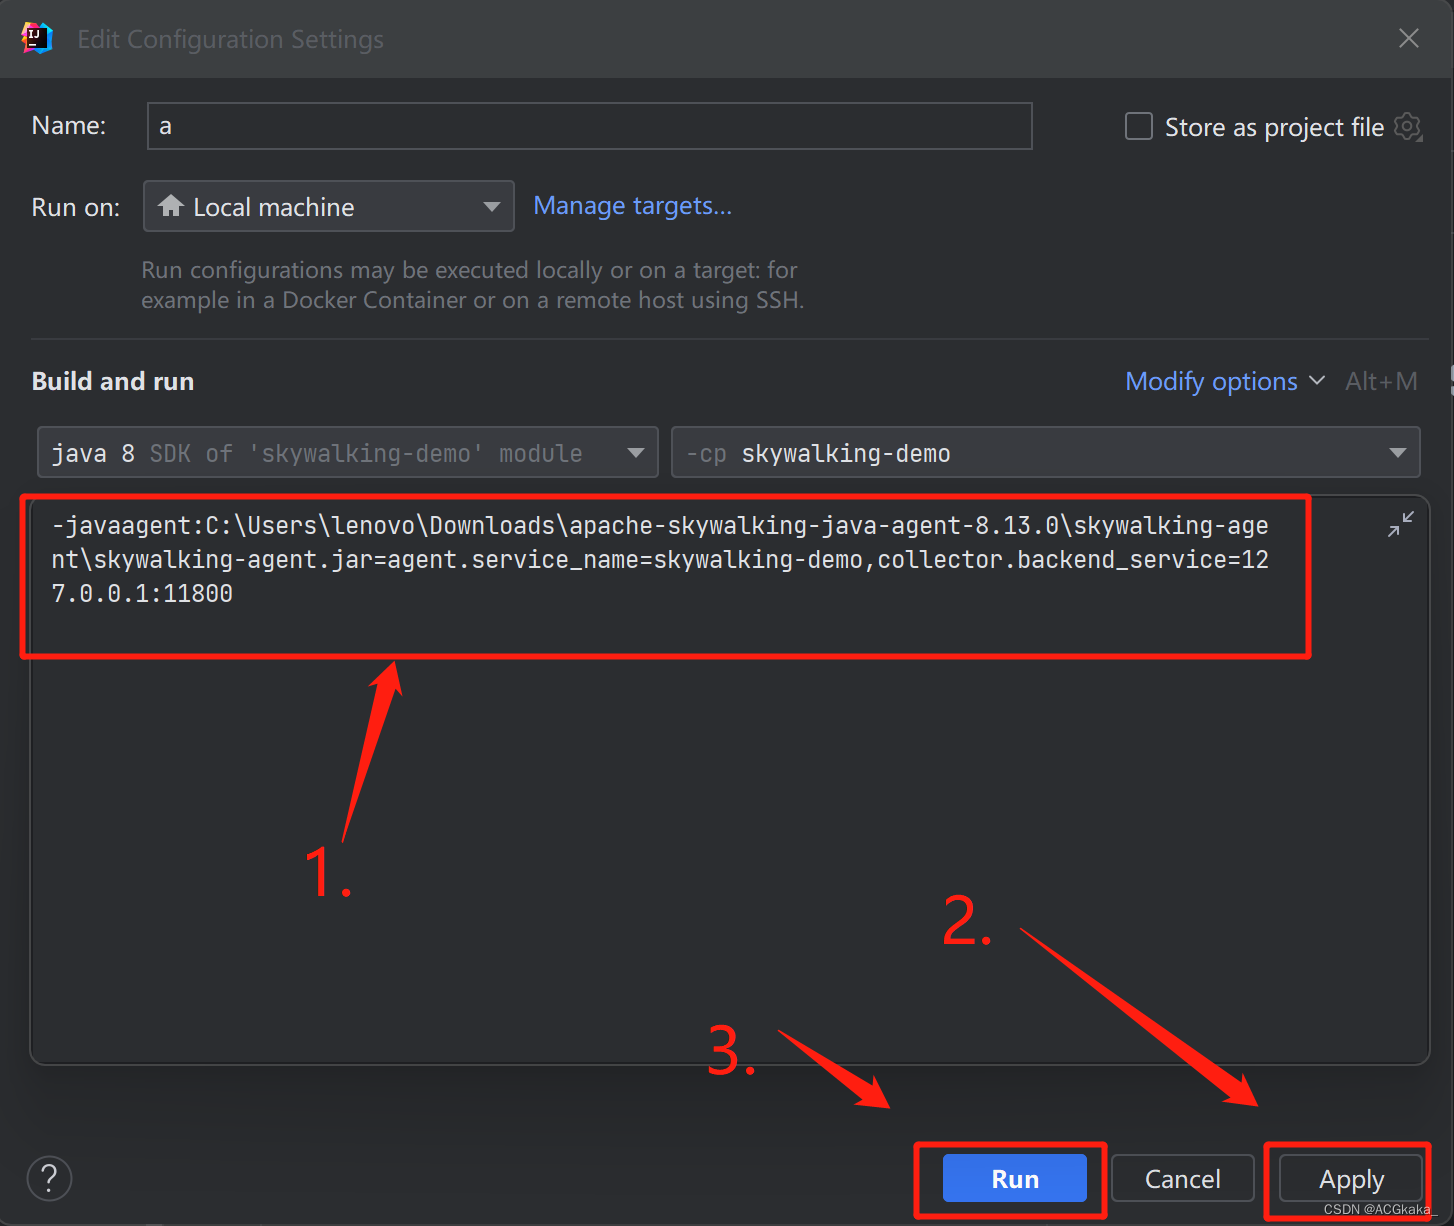Open the Modify options menu
The height and width of the screenshot is (1226, 1454).
(x=1225, y=381)
